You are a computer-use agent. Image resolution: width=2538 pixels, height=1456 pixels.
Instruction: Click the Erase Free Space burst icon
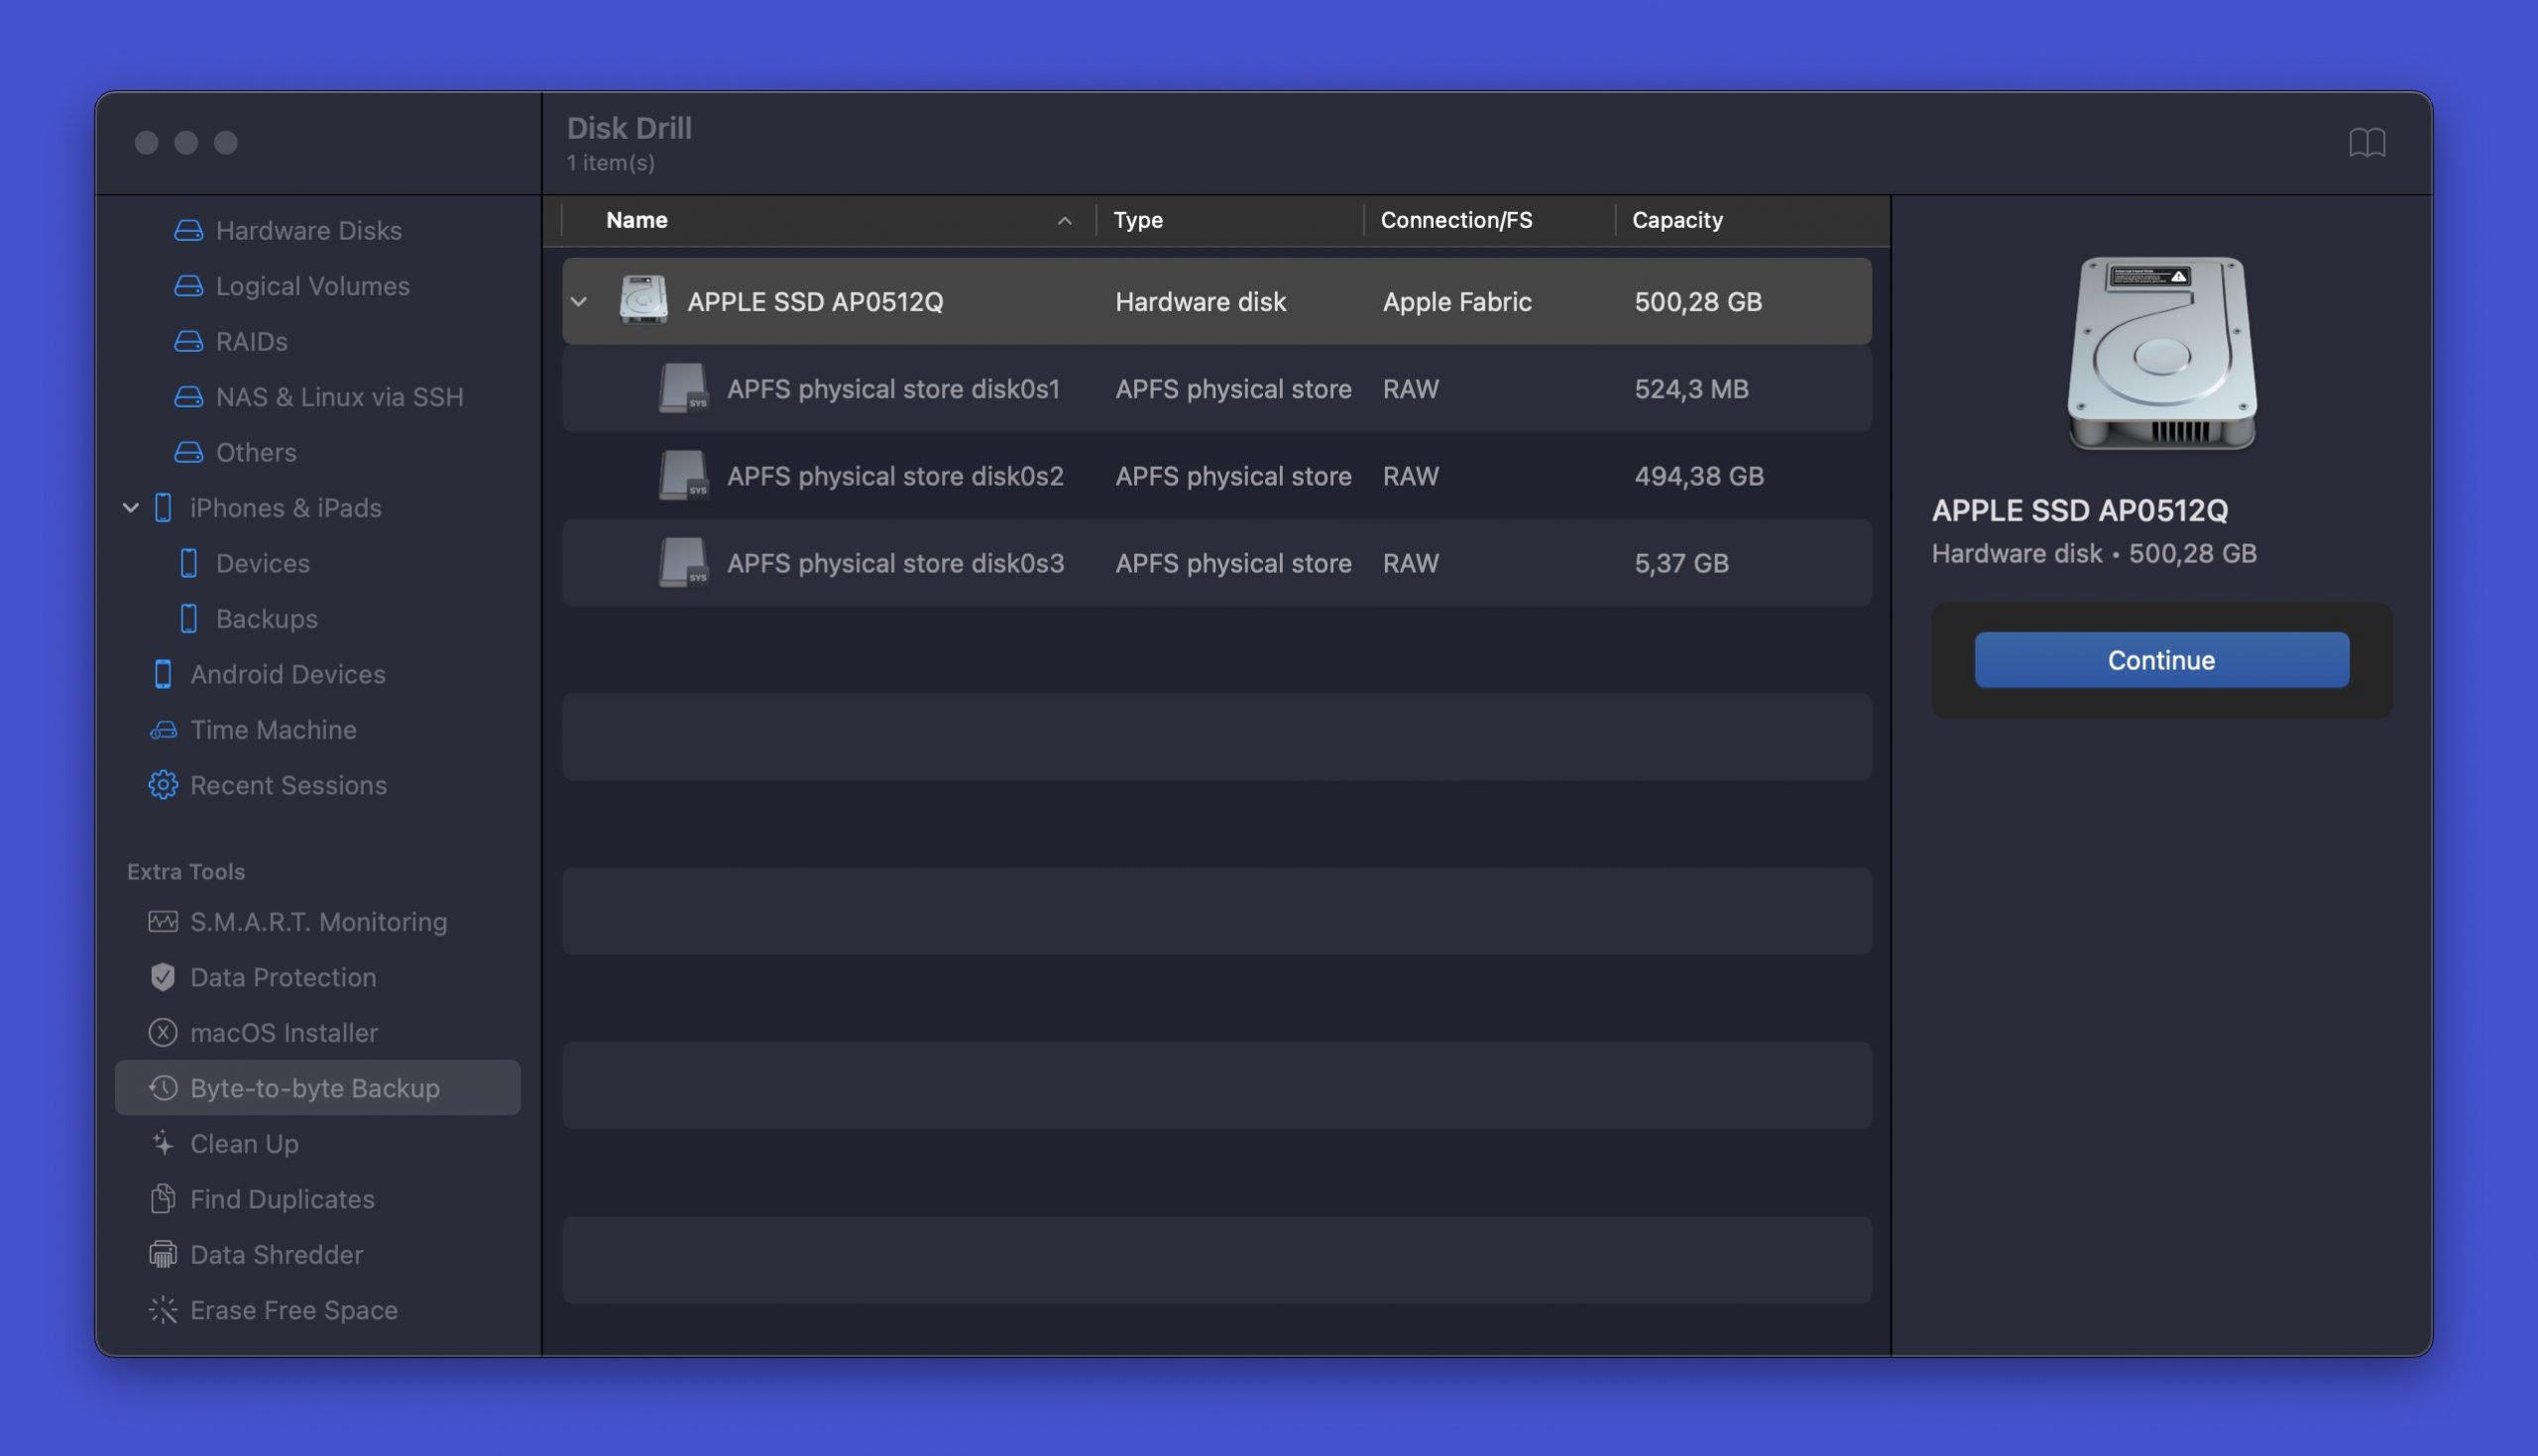click(163, 1310)
